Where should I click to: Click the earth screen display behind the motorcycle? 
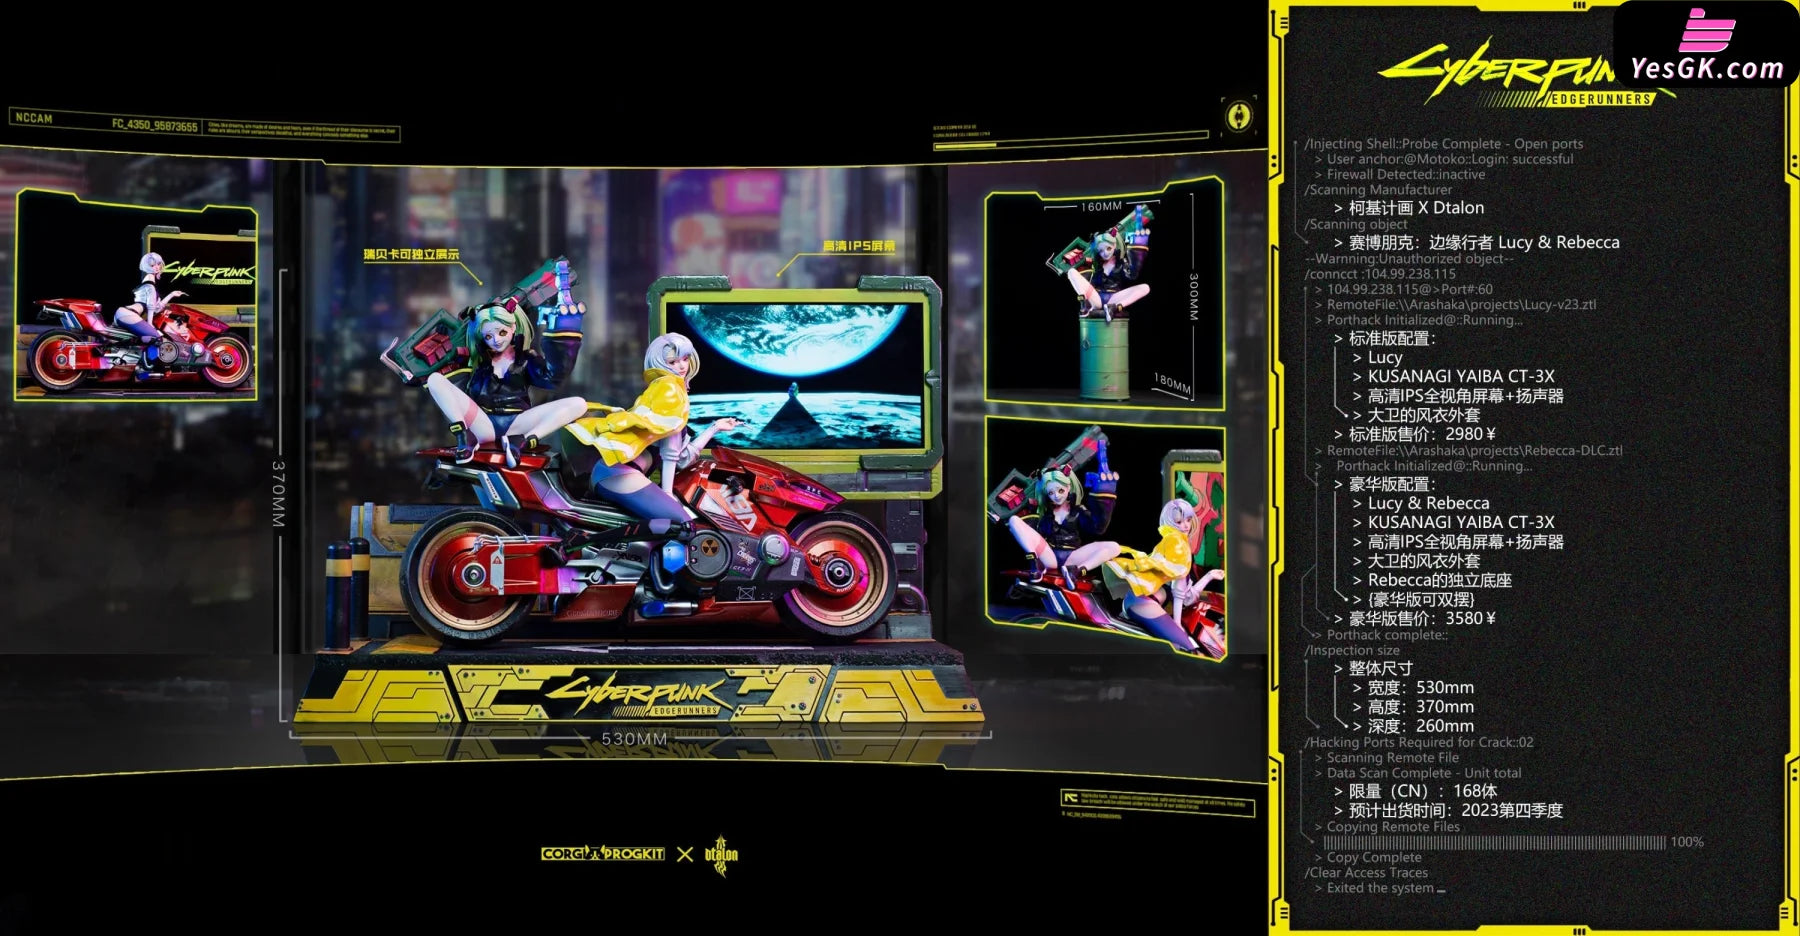click(795, 376)
